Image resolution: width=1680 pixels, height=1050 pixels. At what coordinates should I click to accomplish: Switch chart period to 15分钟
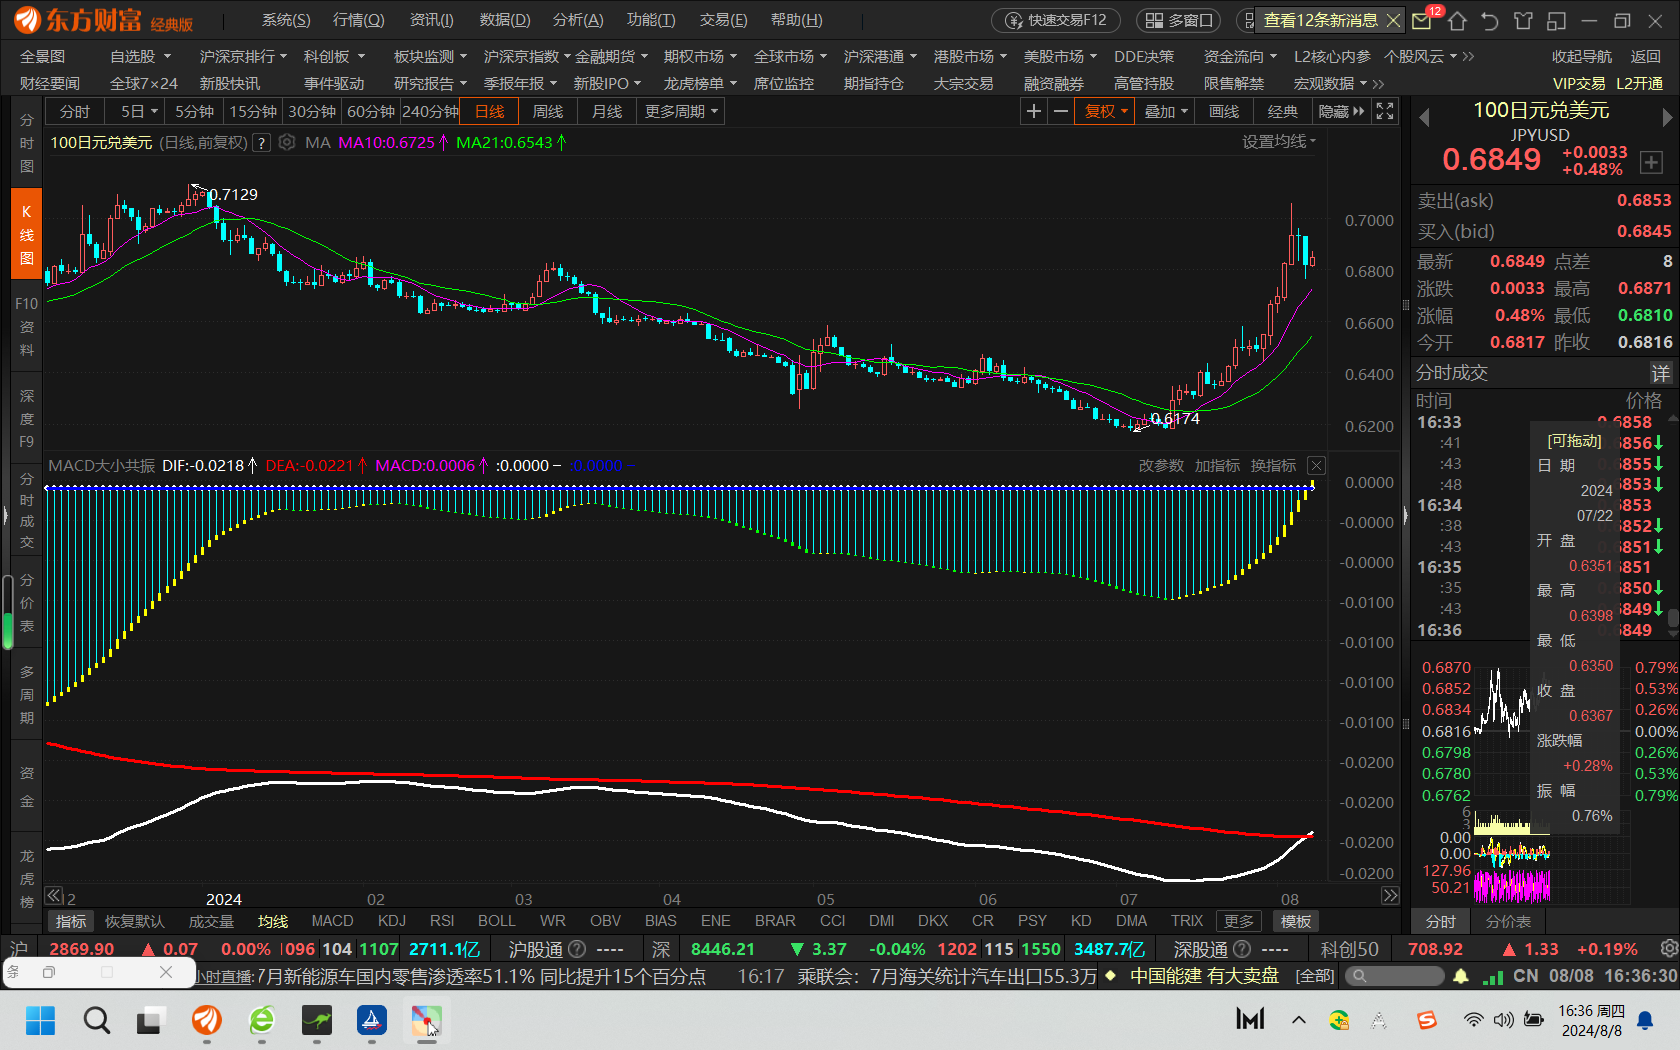[253, 111]
